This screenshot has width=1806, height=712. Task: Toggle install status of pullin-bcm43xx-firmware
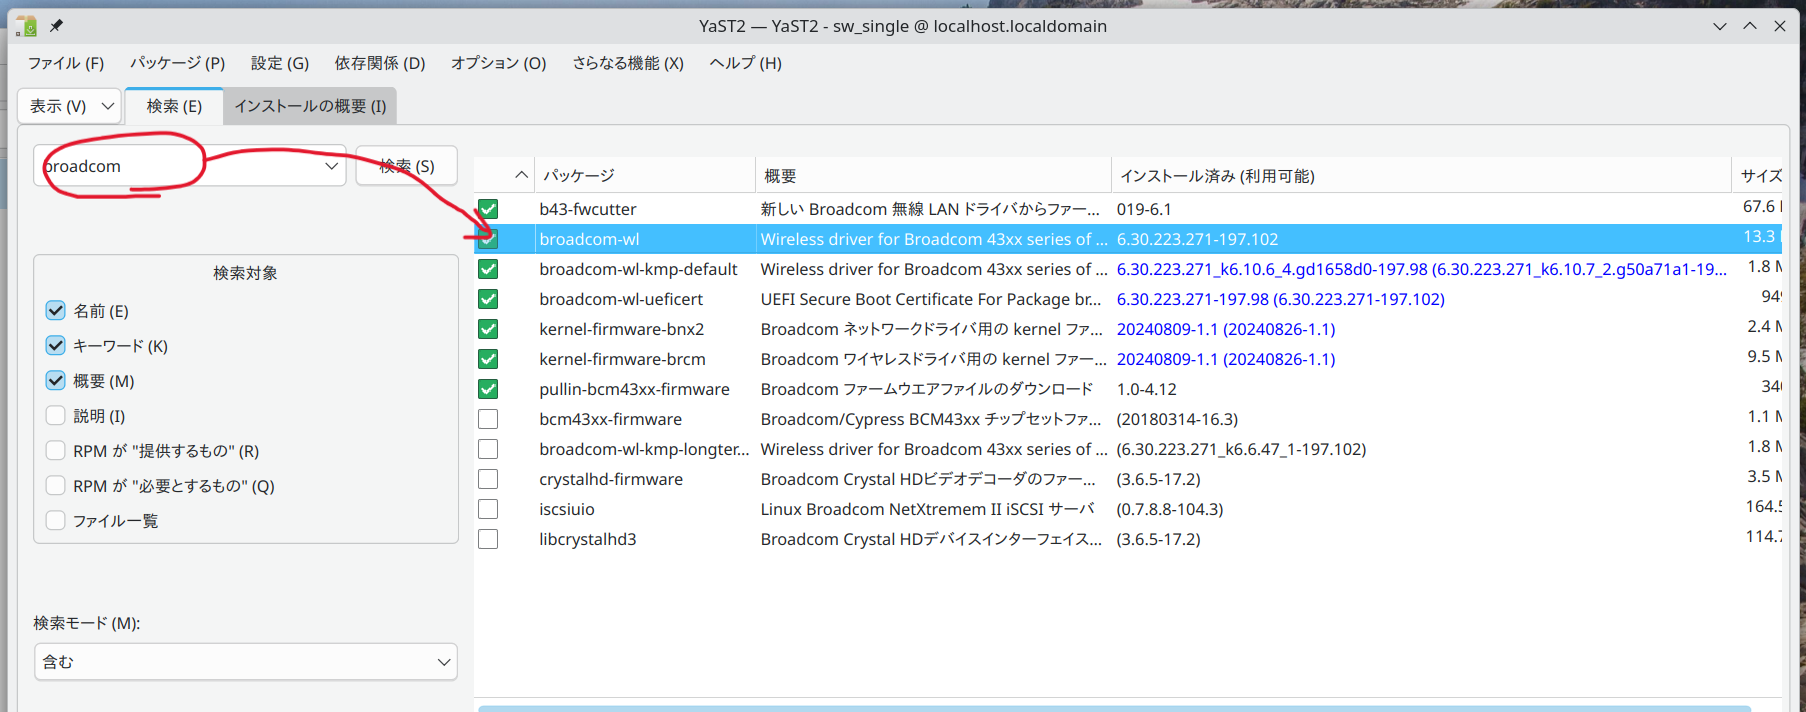click(488, 389)
